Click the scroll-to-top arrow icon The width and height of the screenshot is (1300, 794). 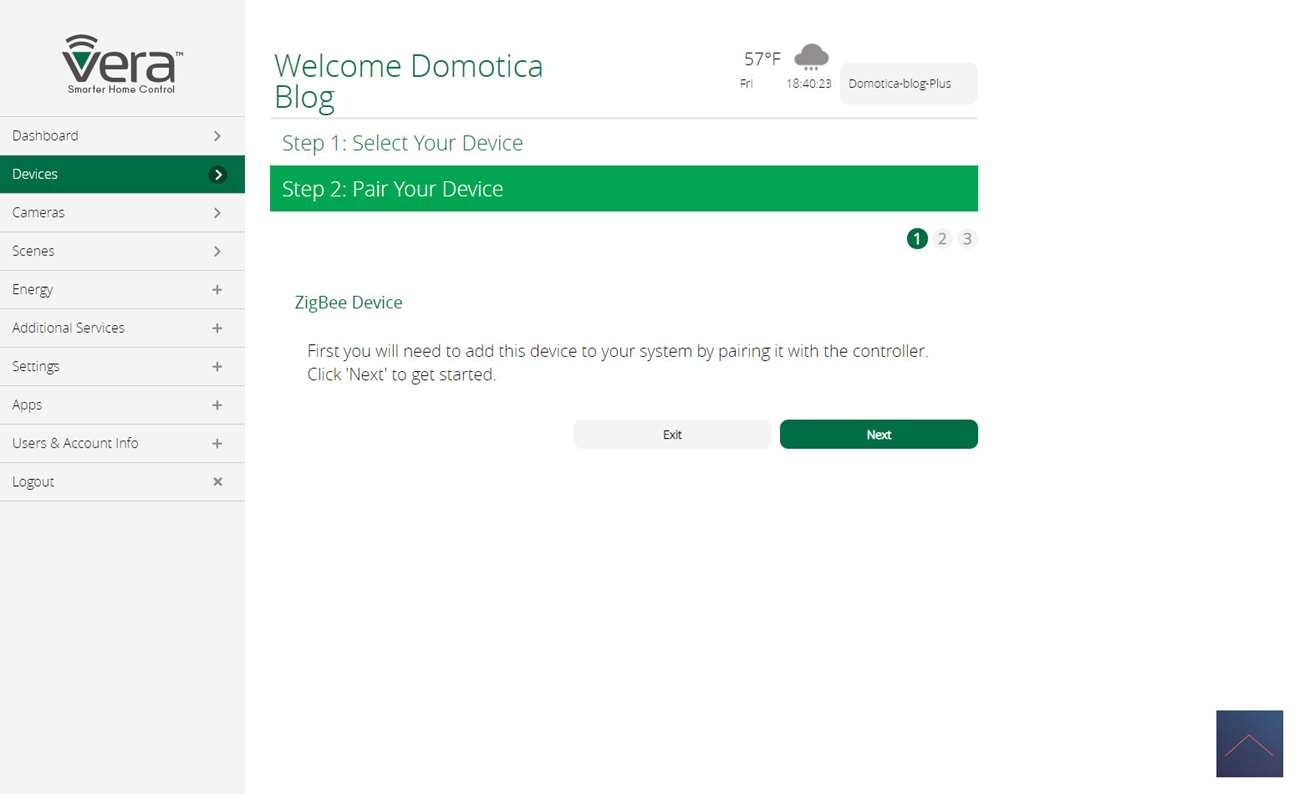click(x=1249, y=744)
